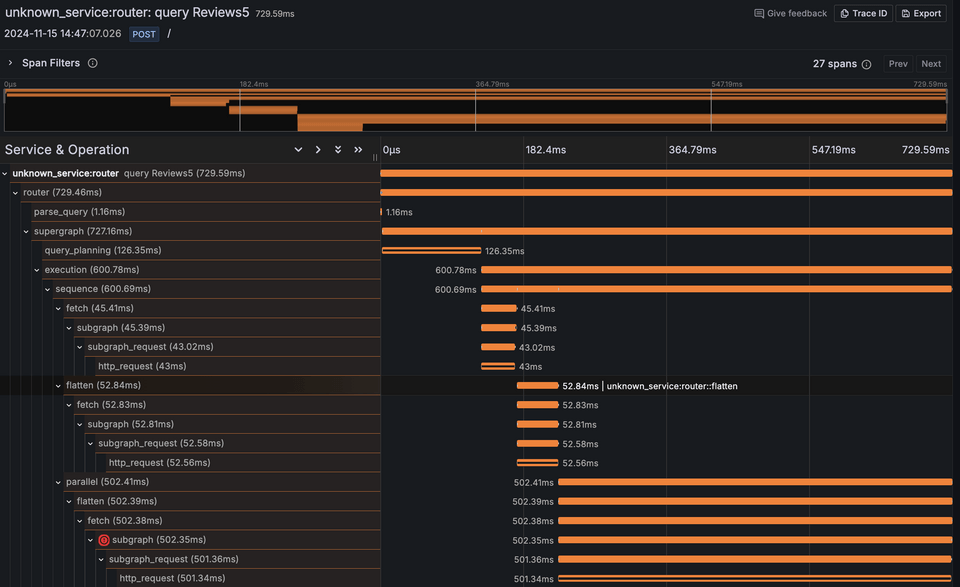The height and width of the screenshot is (587, 960).
Task: Click the parse_query 1.16ms timeline bar
Action: coord(381,212)
